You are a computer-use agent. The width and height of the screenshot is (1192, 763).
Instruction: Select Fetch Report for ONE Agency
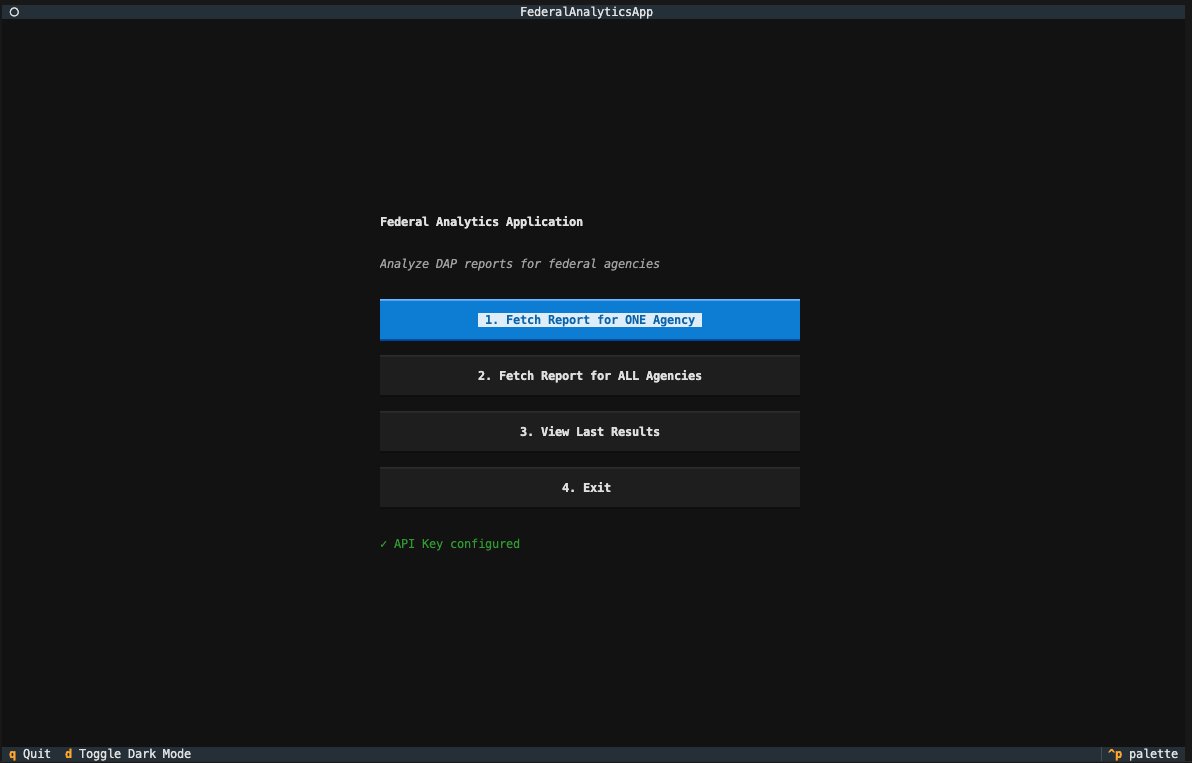click(589, 320)
